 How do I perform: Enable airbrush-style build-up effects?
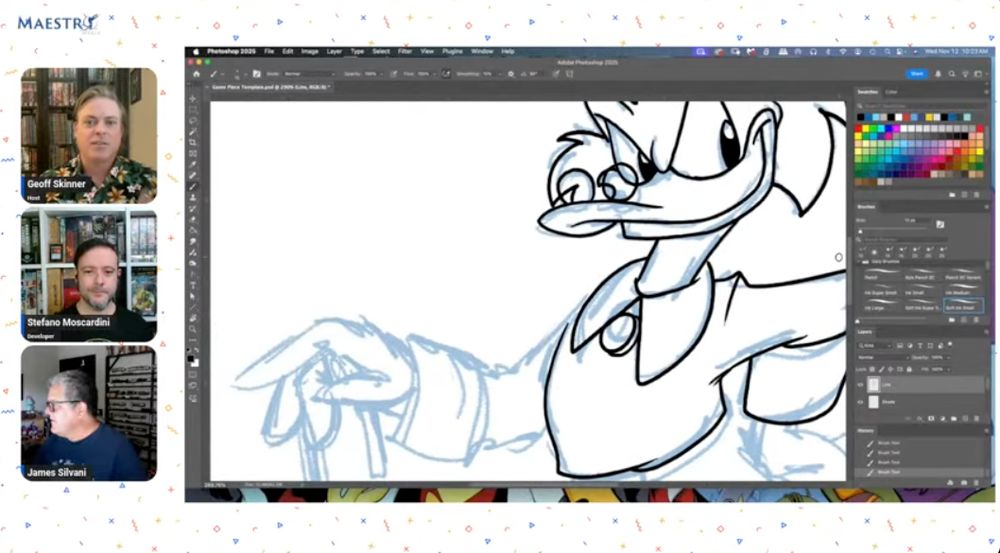[x=446, y=74]
